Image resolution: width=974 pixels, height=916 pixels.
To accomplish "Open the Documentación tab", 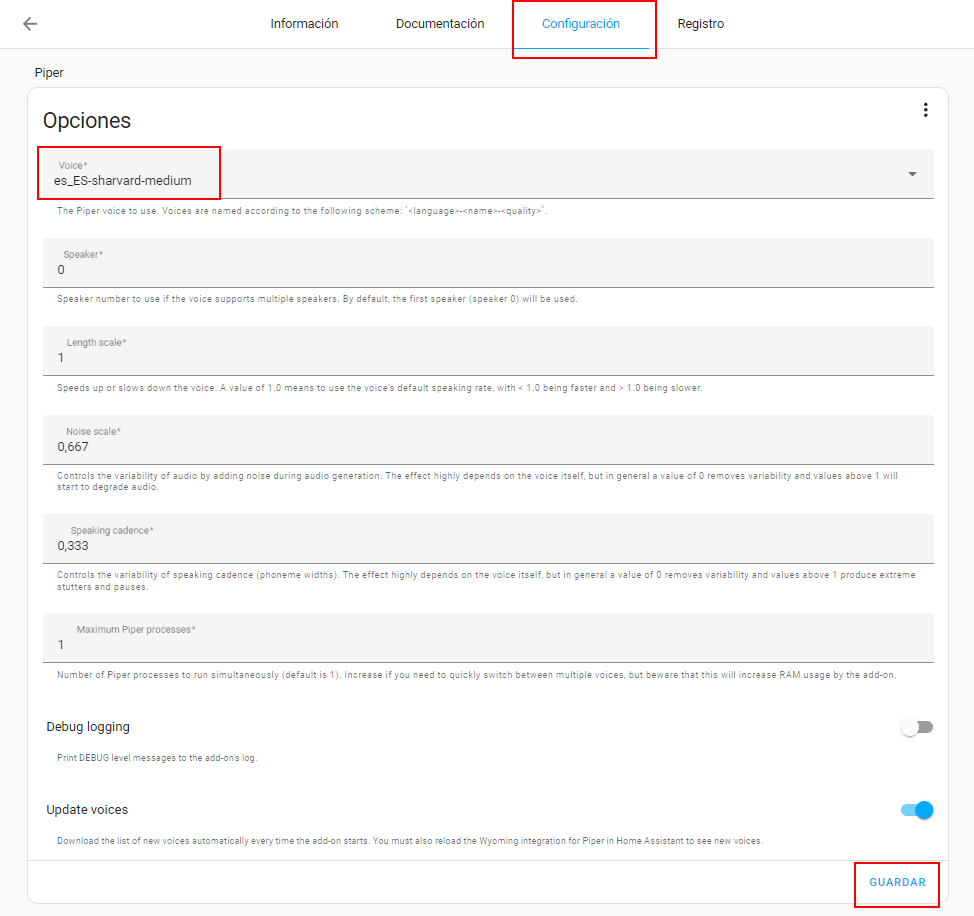I will [x=440, y=24].
